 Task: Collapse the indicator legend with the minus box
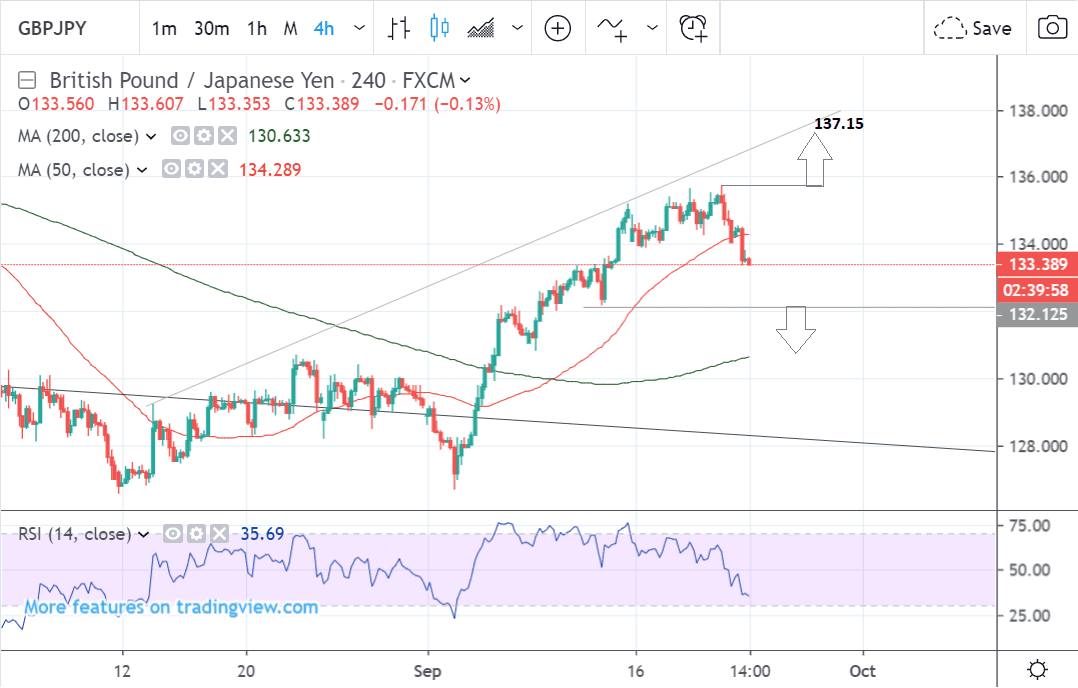pyautogui.click(x=28, y=81)
